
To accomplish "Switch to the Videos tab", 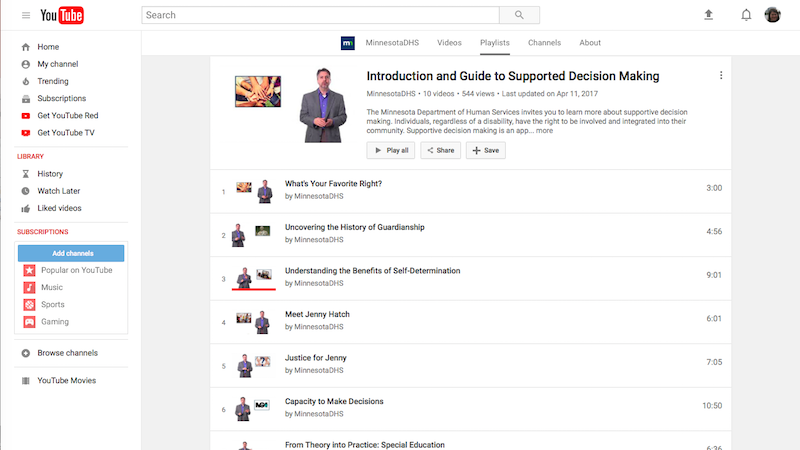I will point(449,43).
